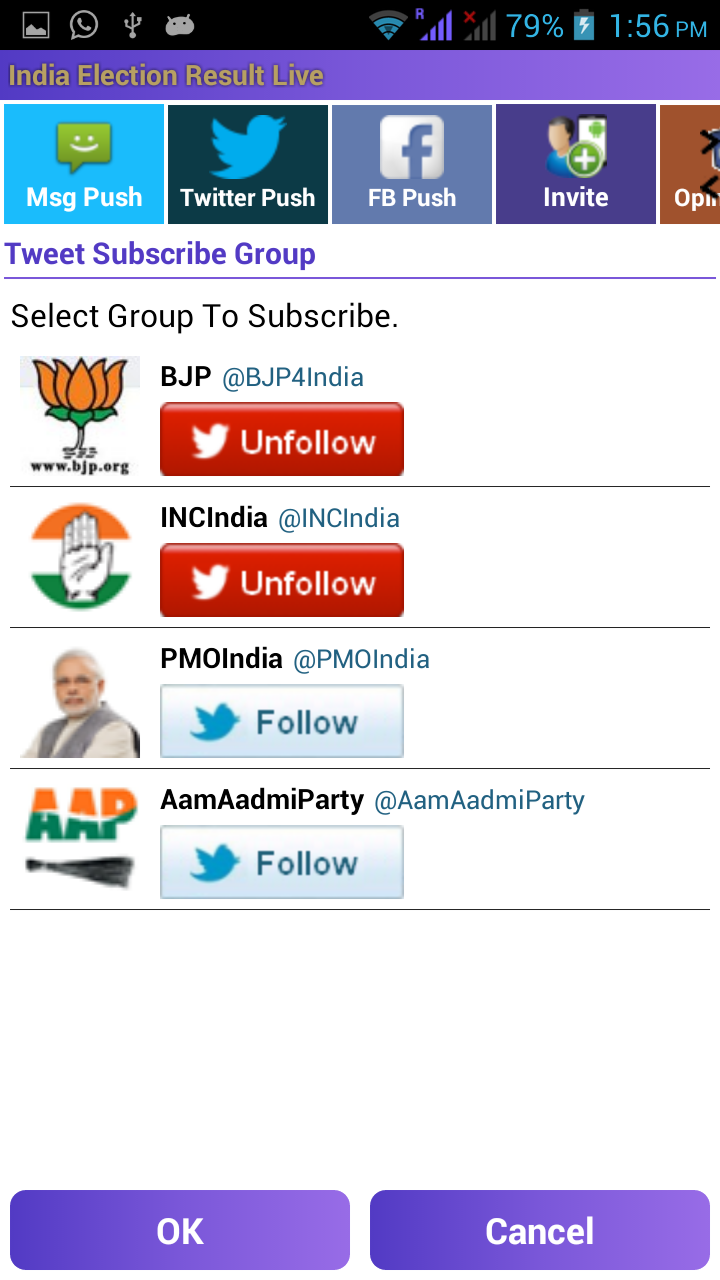720x1280 pixels.
Task: Tap the INCIndia hand logo
Action: coord(80,557)
